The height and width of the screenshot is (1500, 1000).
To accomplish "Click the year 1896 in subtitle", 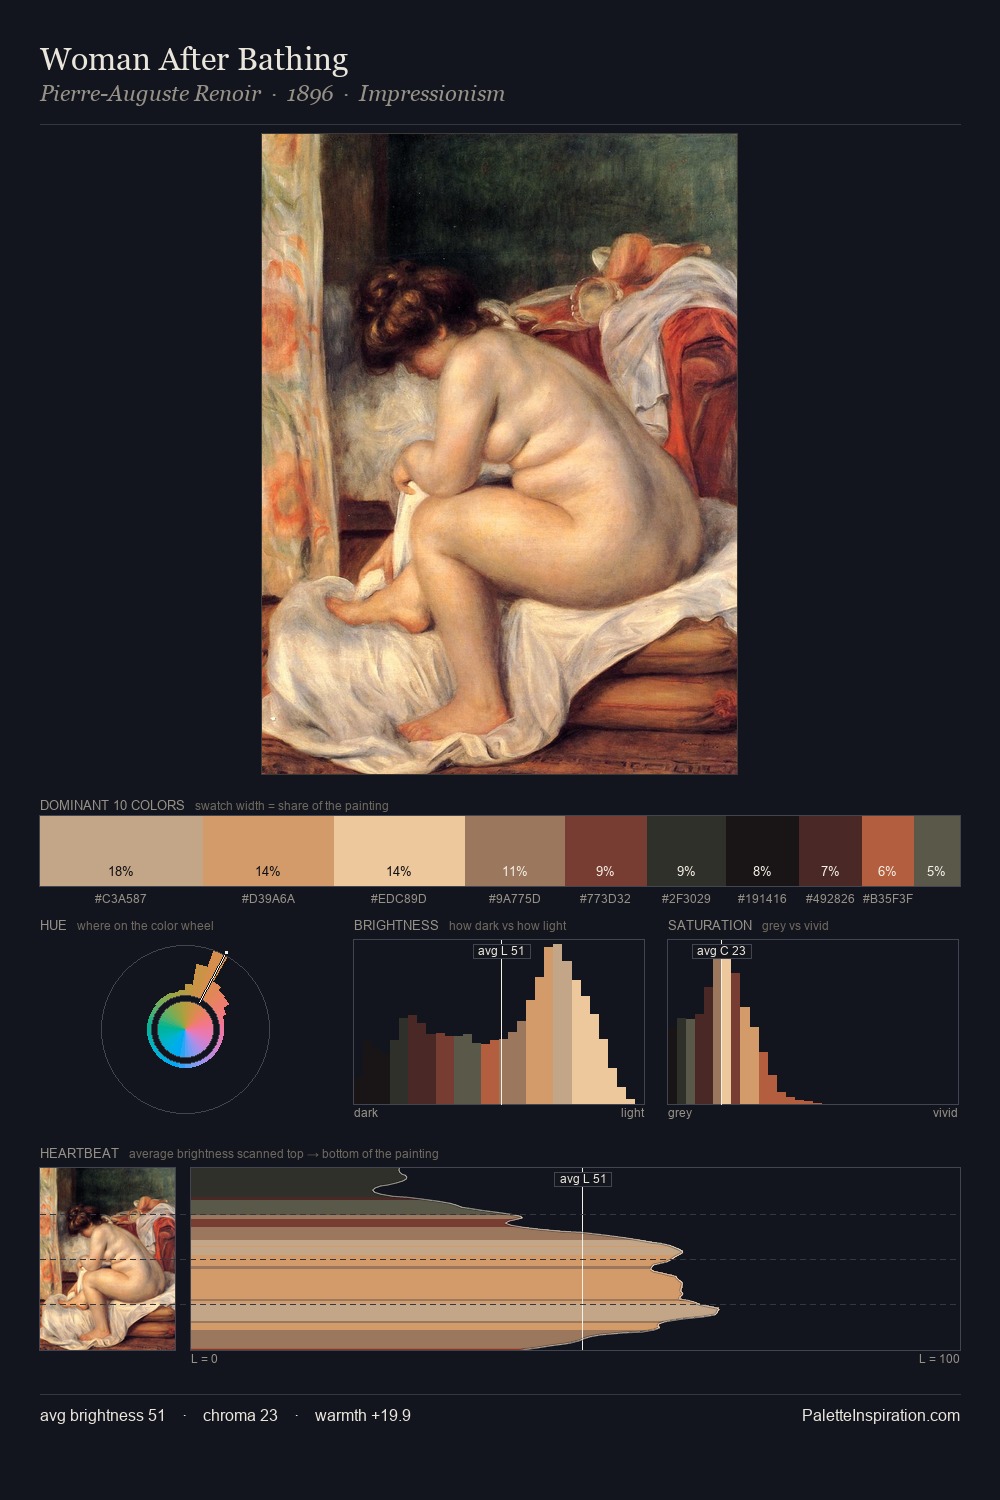I will point(310,94).
